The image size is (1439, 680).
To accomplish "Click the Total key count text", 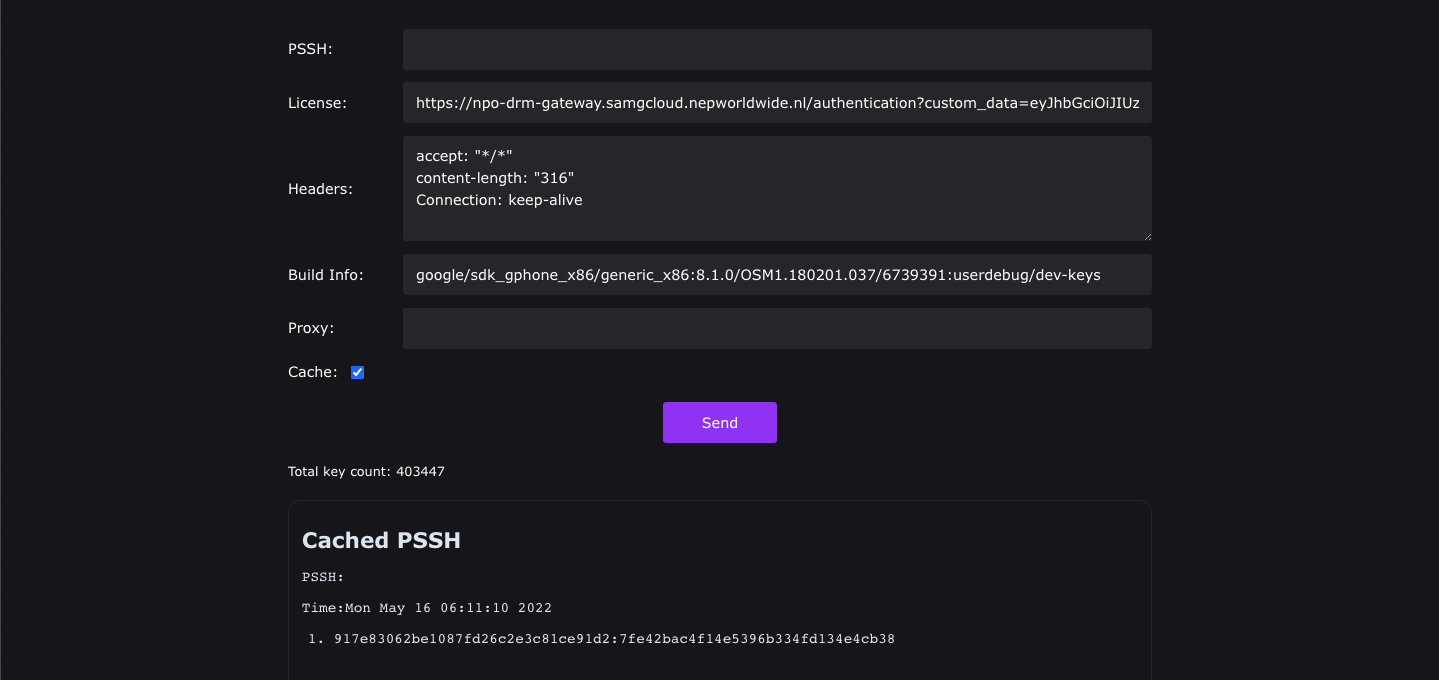I will 366,471.
